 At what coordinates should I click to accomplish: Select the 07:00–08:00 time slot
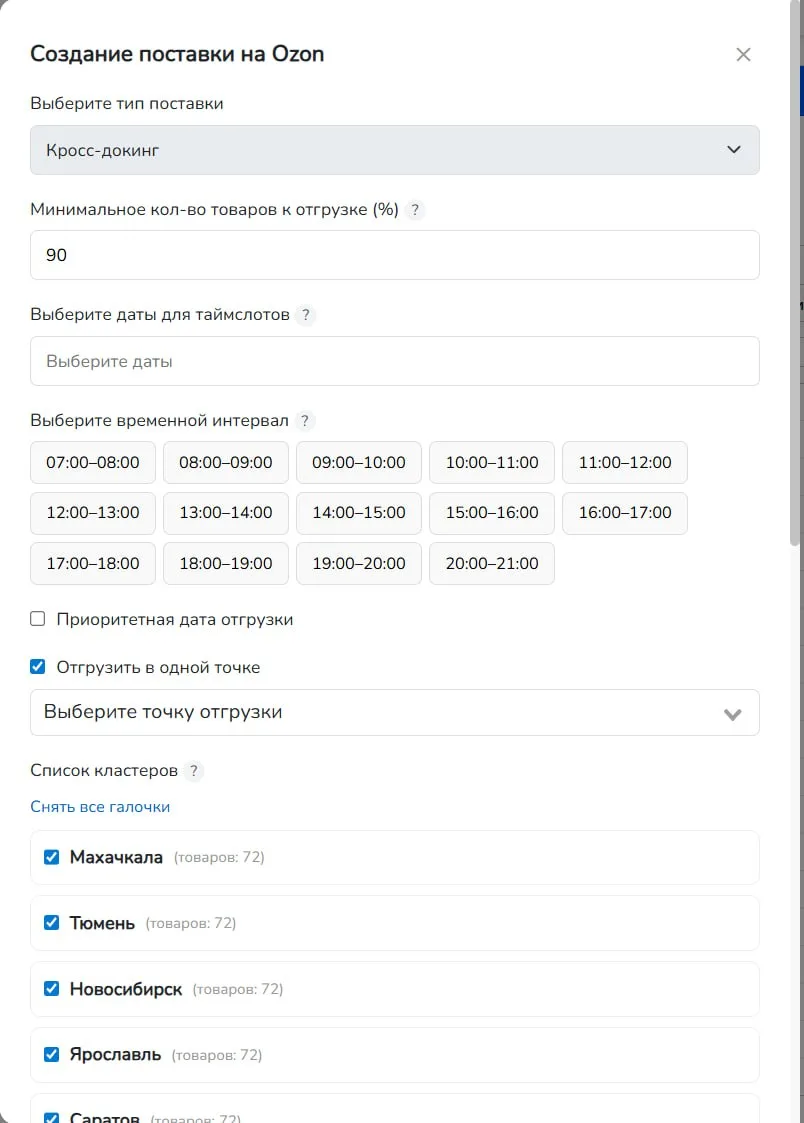coord(93,463)
